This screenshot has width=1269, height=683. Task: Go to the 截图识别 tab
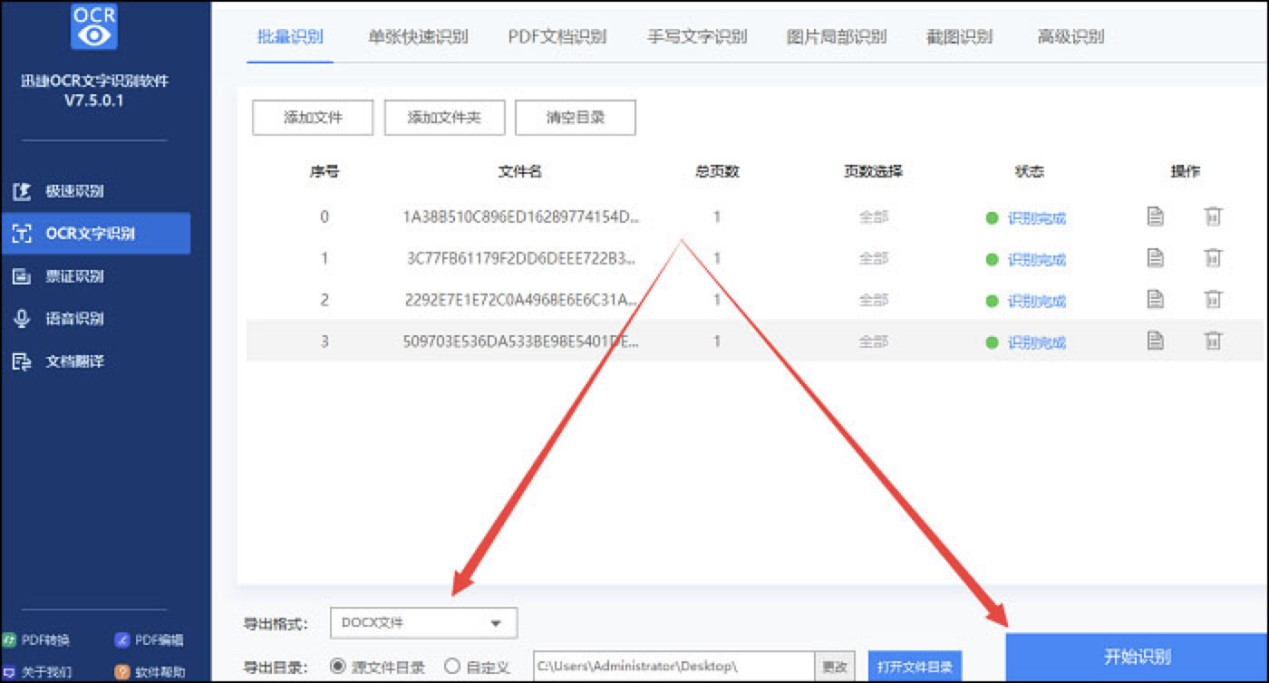click(x=959, y=37)
